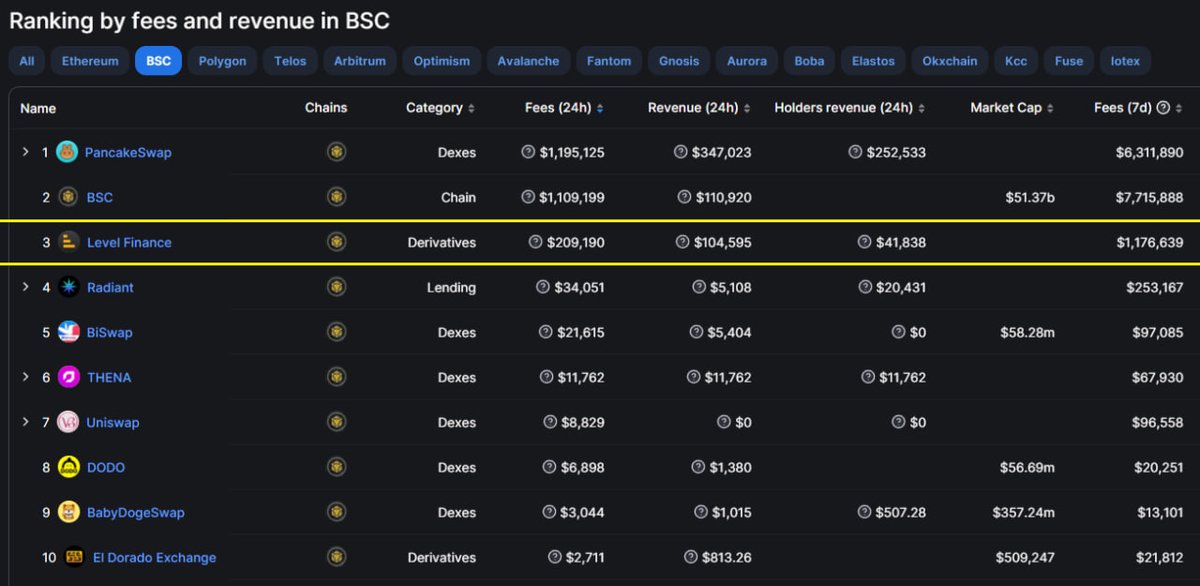Click help icon beside THENA revenue $11,762

[x=694, y=377]
